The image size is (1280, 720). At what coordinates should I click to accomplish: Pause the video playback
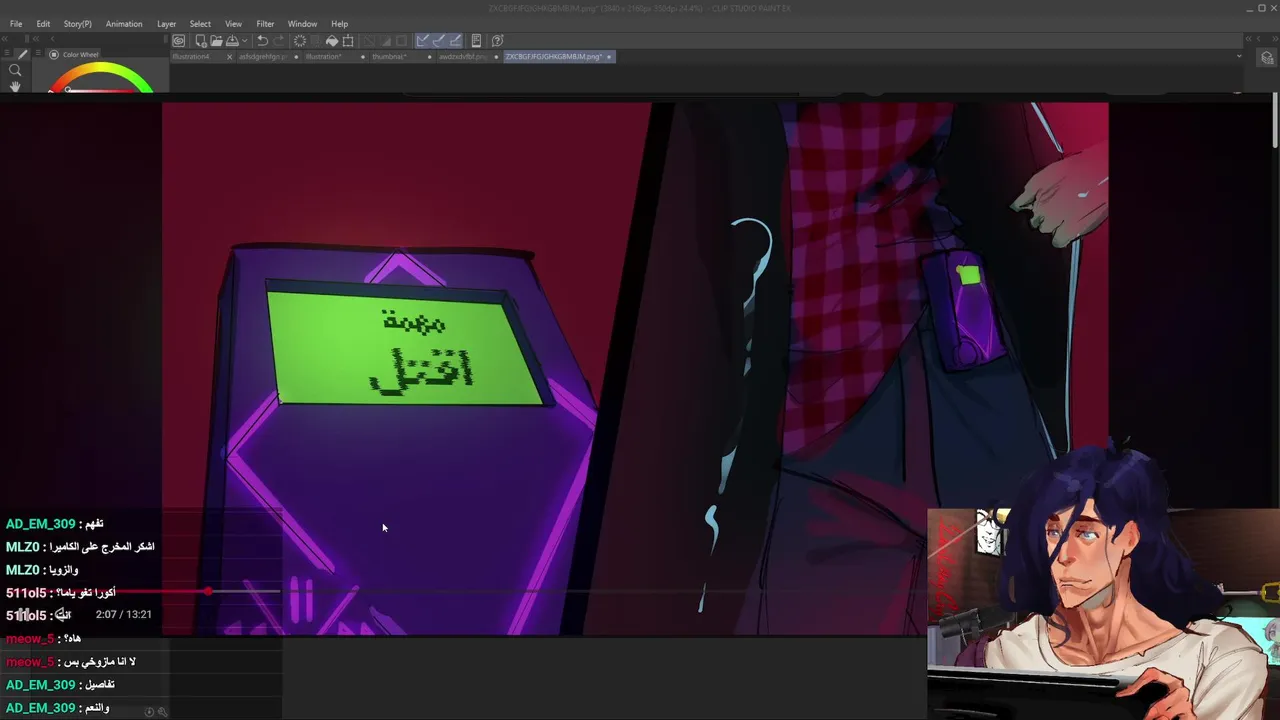(x=22, y=615)
